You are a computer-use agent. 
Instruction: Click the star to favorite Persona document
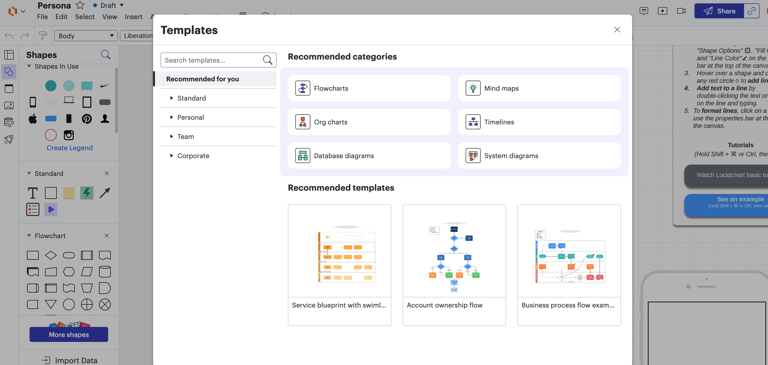click(80, 5)
